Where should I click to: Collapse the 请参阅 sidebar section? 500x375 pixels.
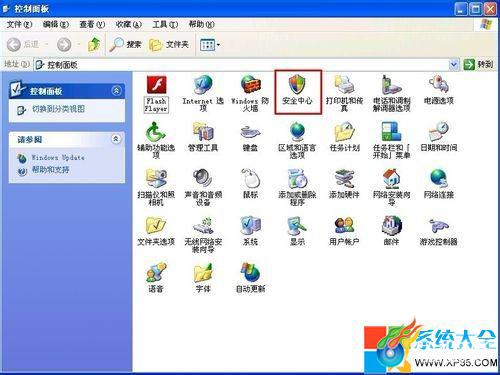point(116,139)
